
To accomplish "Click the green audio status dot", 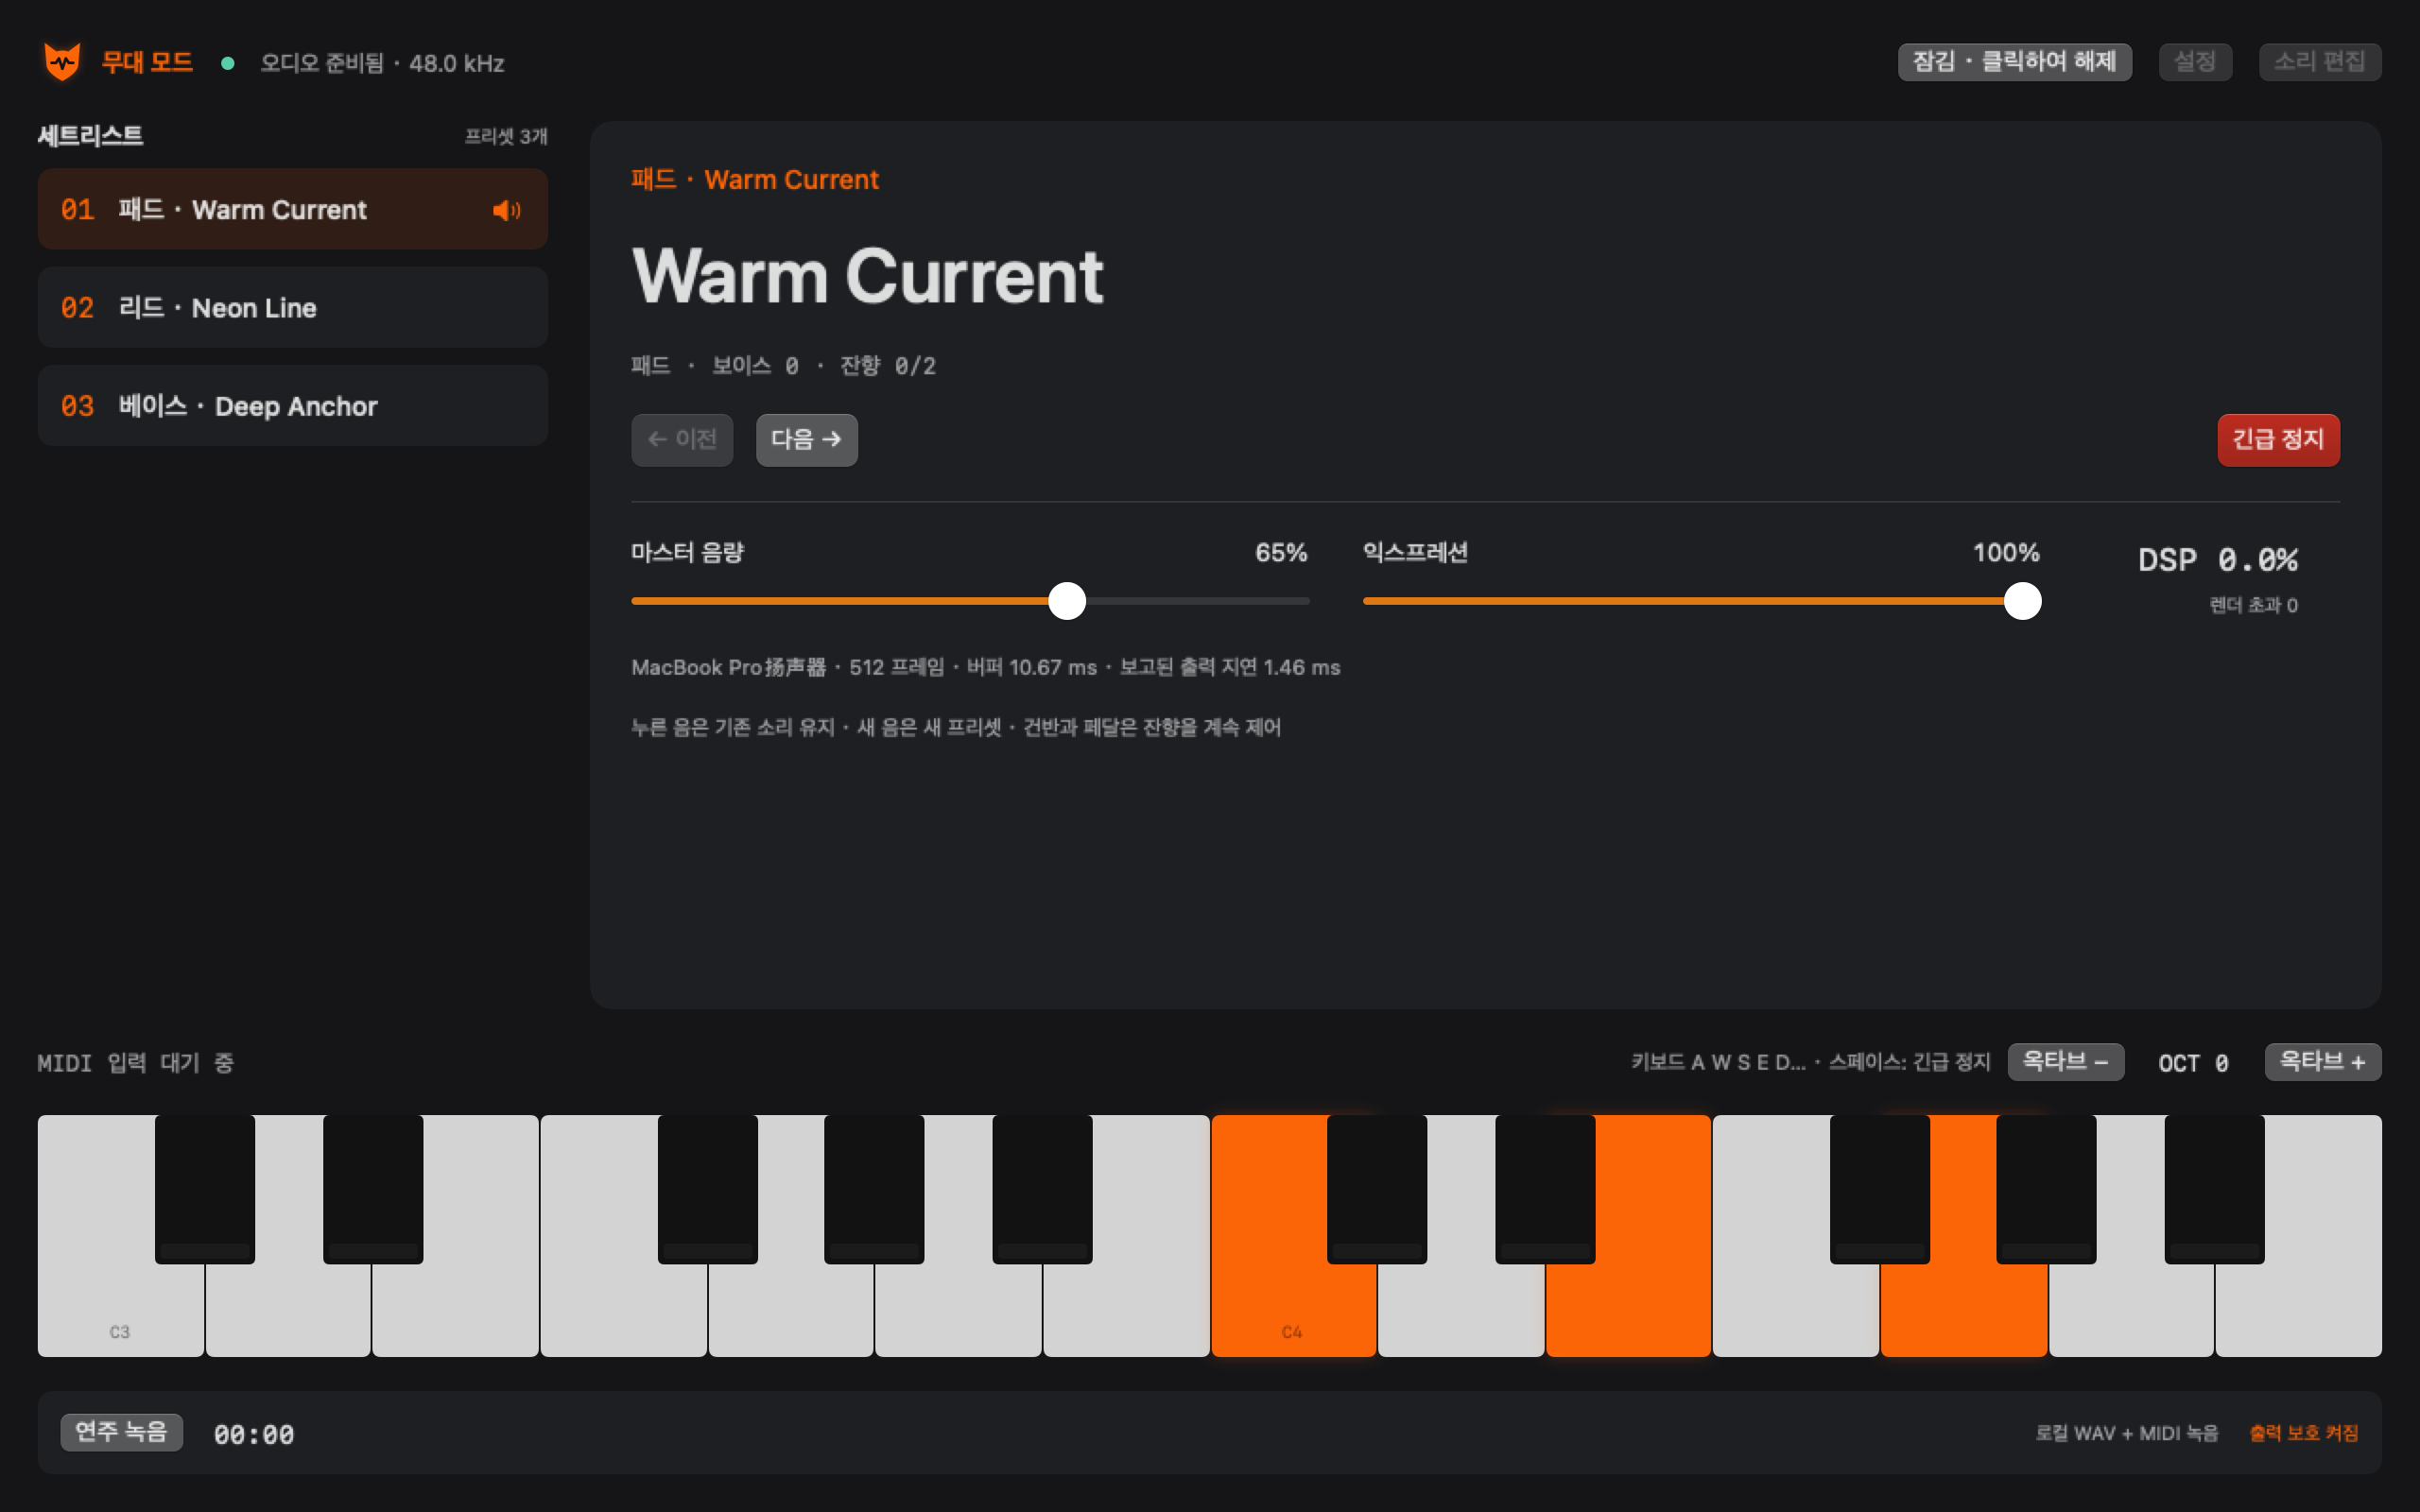I will (228, 63).
